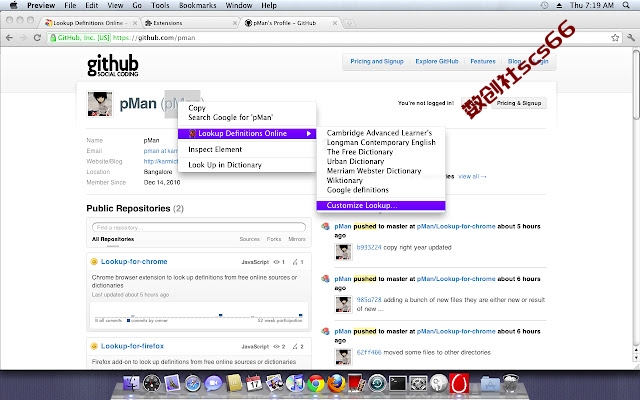
Task: Open the Explore GitHub header link
Action: point(437,61)
